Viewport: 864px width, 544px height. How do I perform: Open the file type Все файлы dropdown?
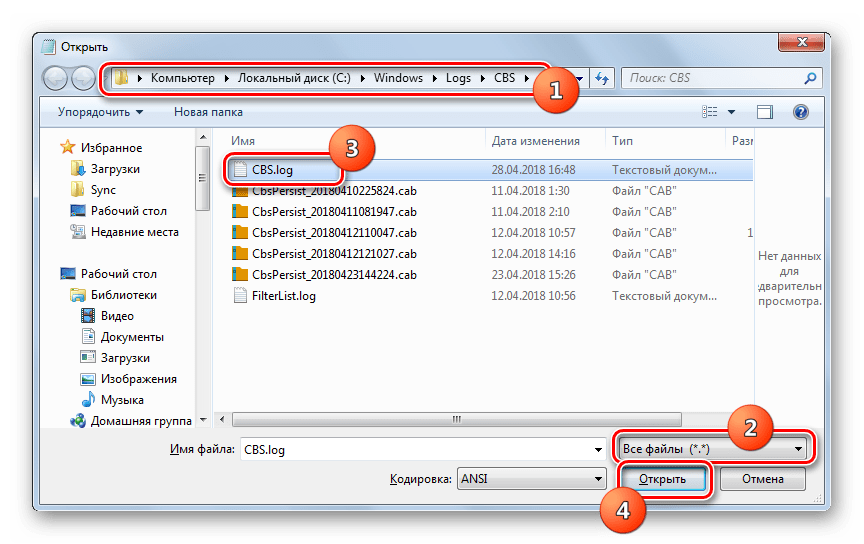[x=712, y=449]
